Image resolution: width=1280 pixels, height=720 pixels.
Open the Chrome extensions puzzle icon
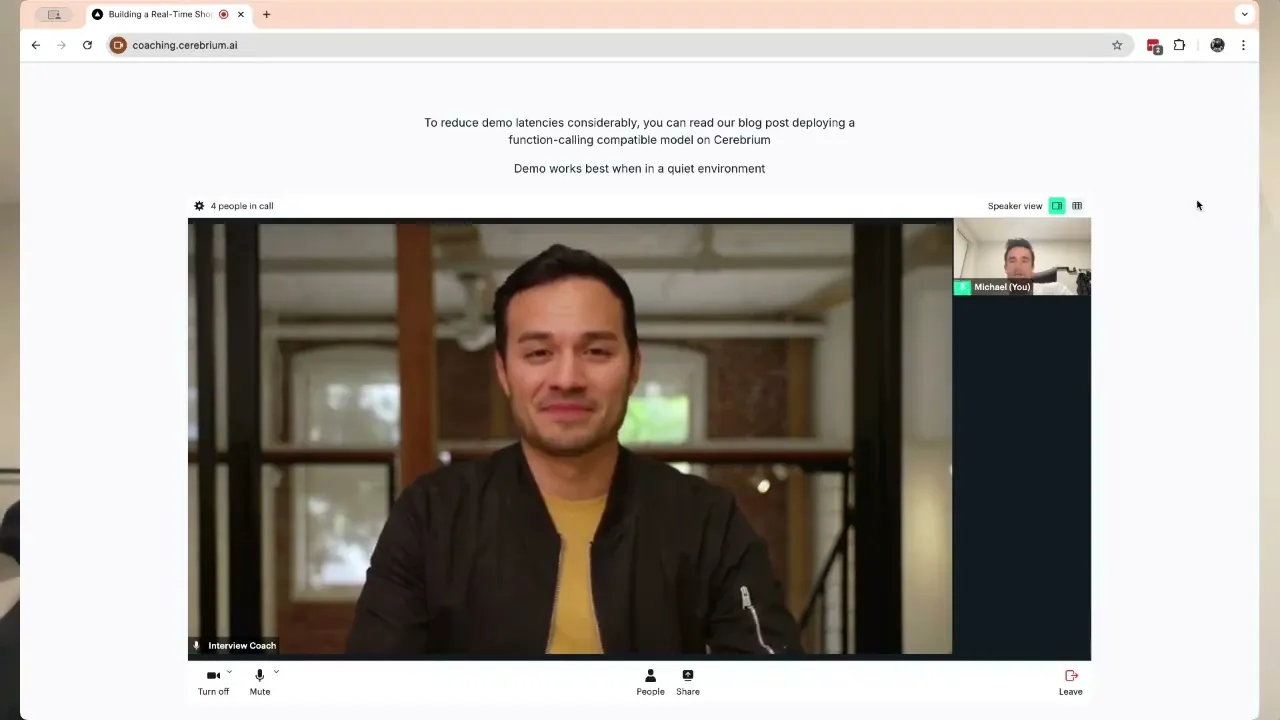point(1180,45)
